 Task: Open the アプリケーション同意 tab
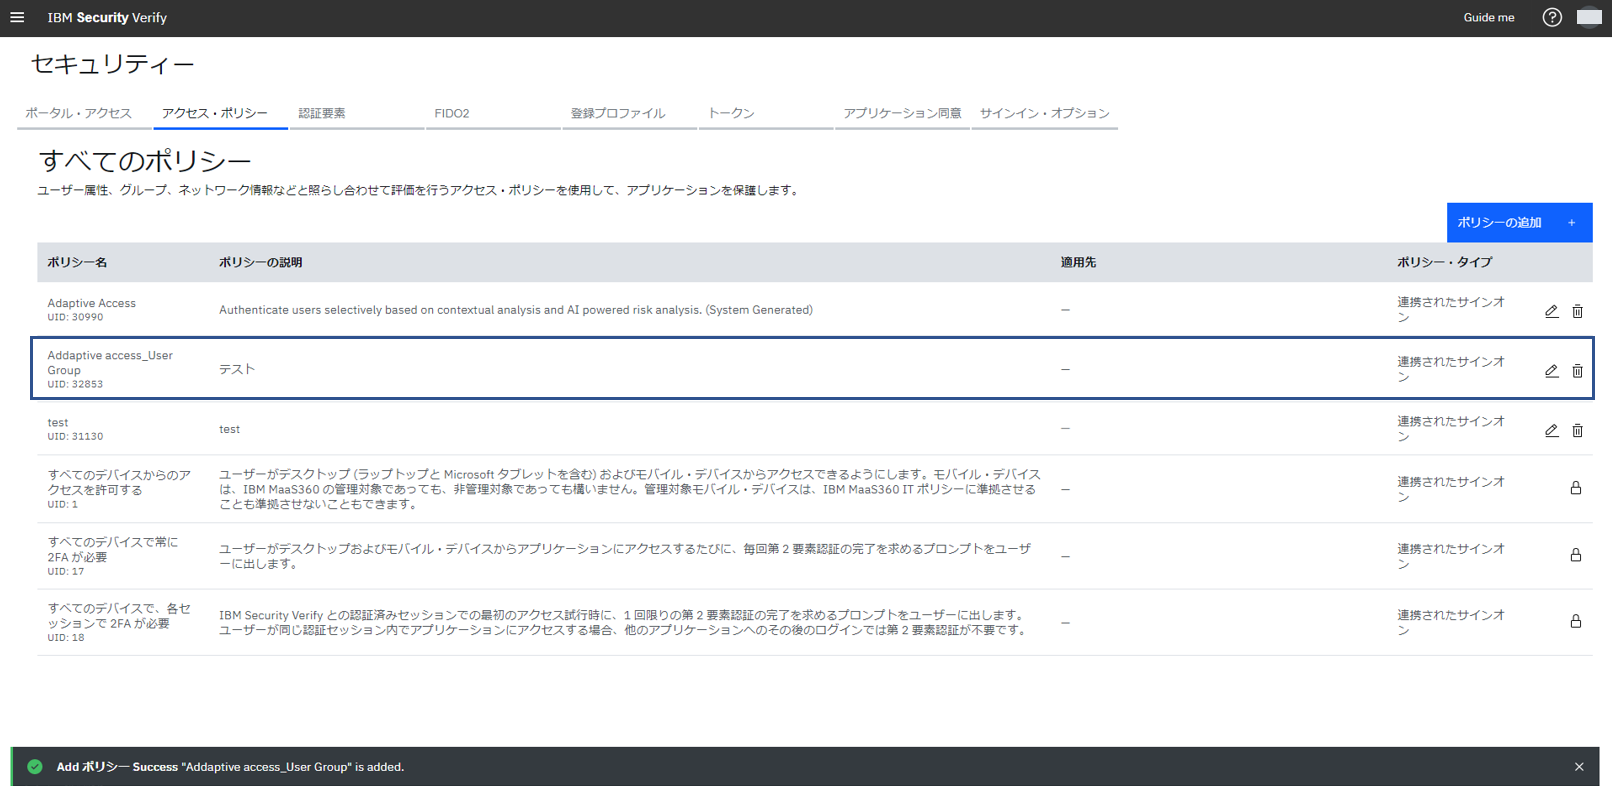(902, 113)
